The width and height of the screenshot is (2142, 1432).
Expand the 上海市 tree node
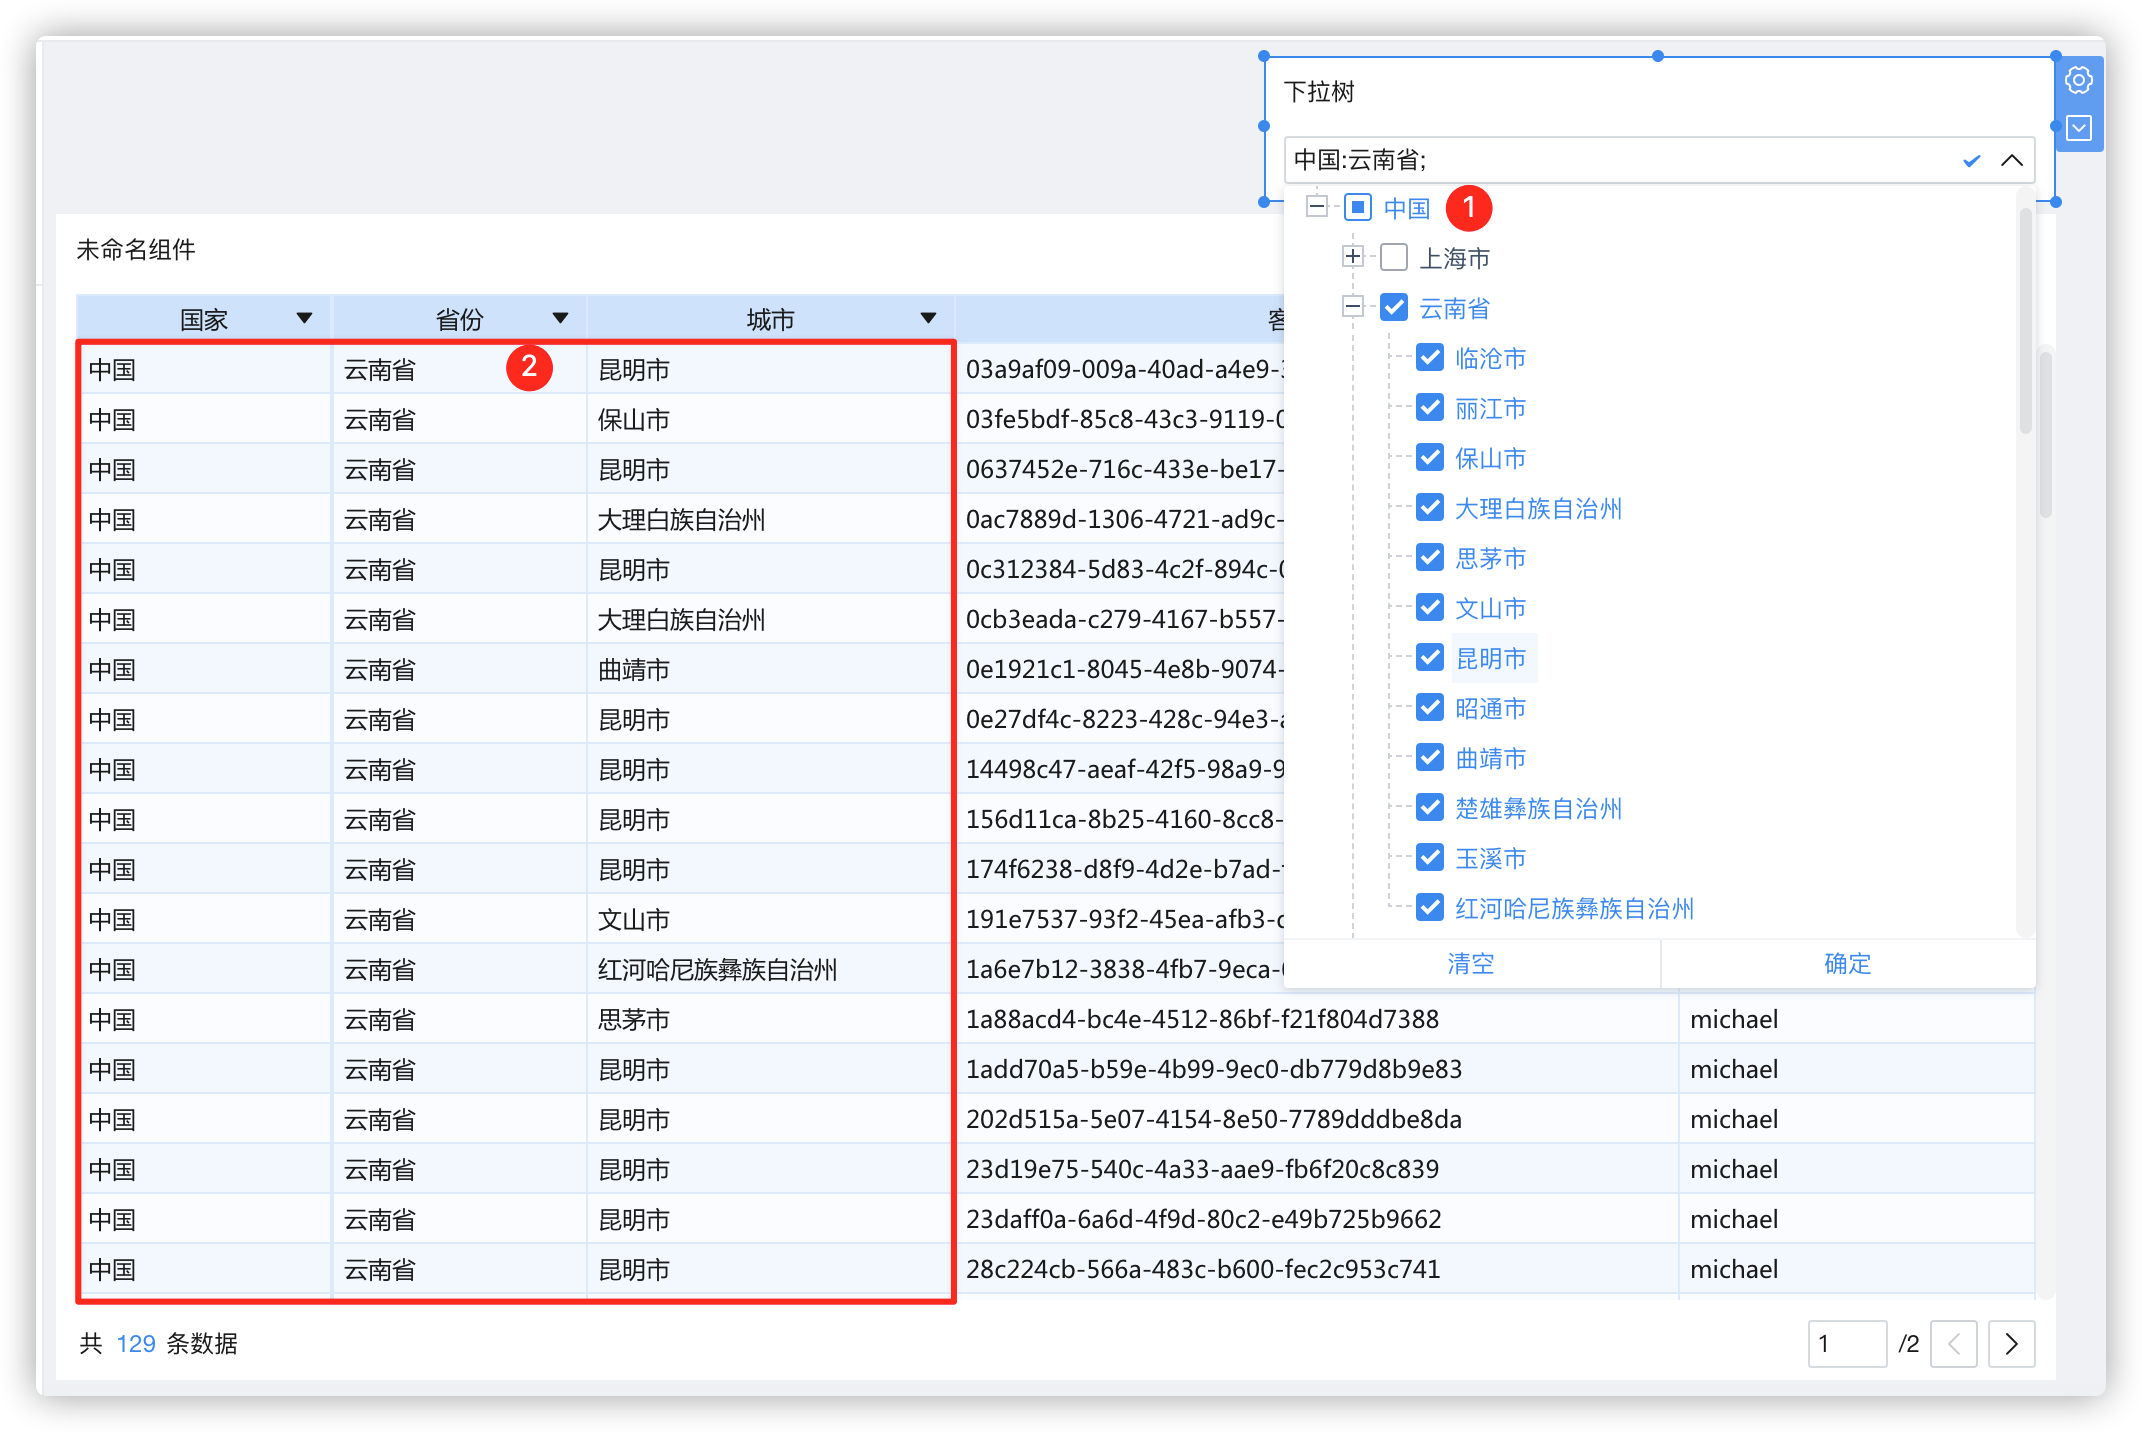point(1352,257)
